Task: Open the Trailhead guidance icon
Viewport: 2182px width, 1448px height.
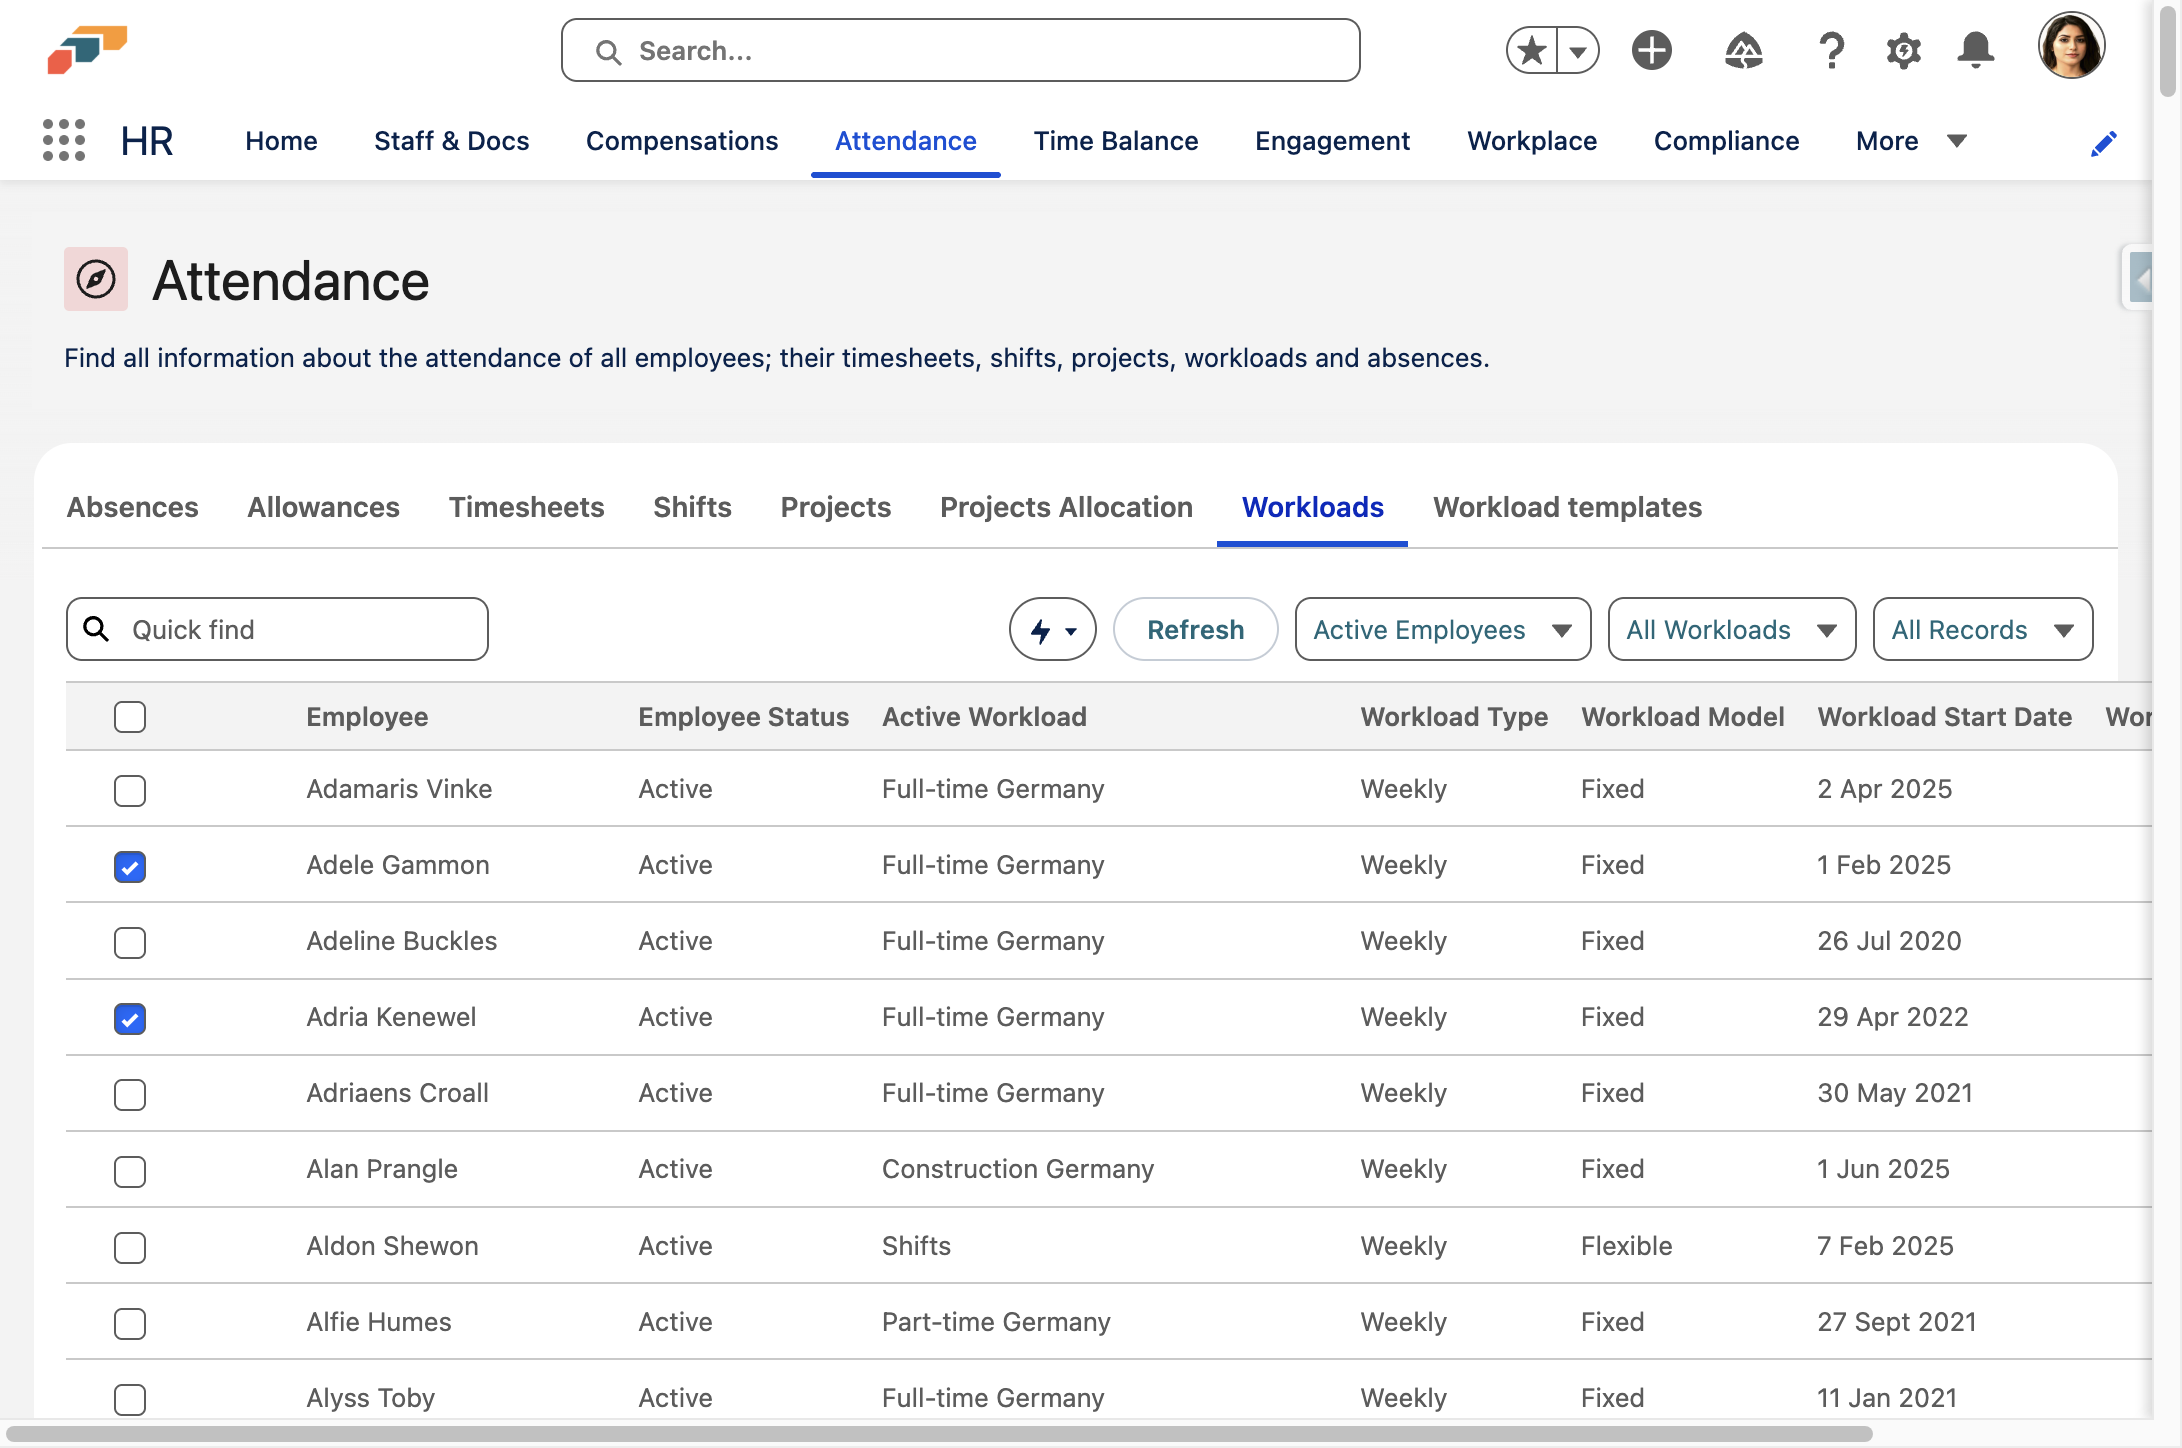Action: 1743,51
